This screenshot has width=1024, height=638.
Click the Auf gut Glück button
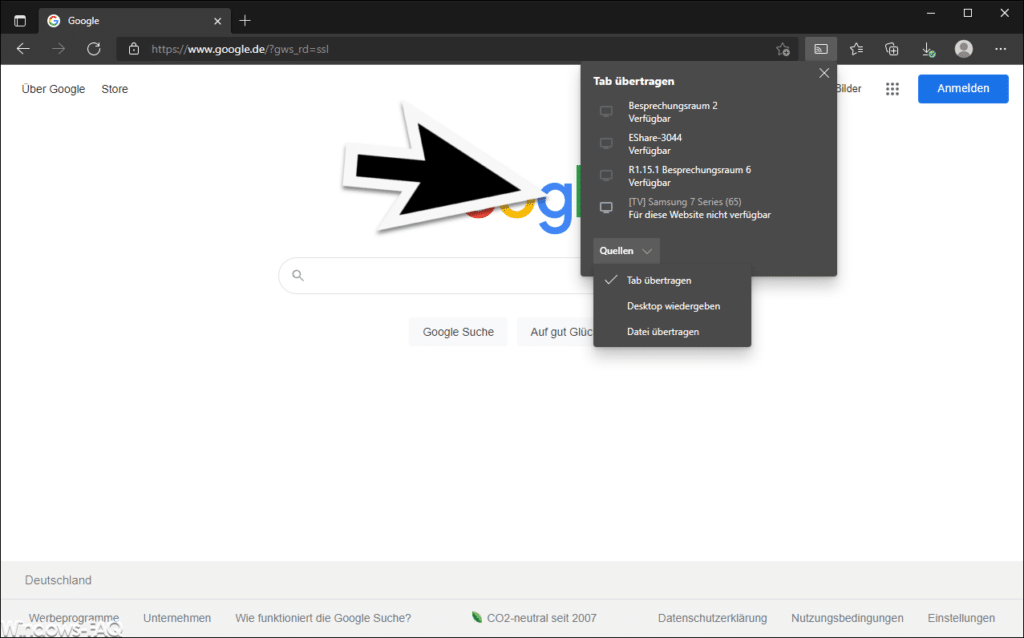tap(556, 332)
